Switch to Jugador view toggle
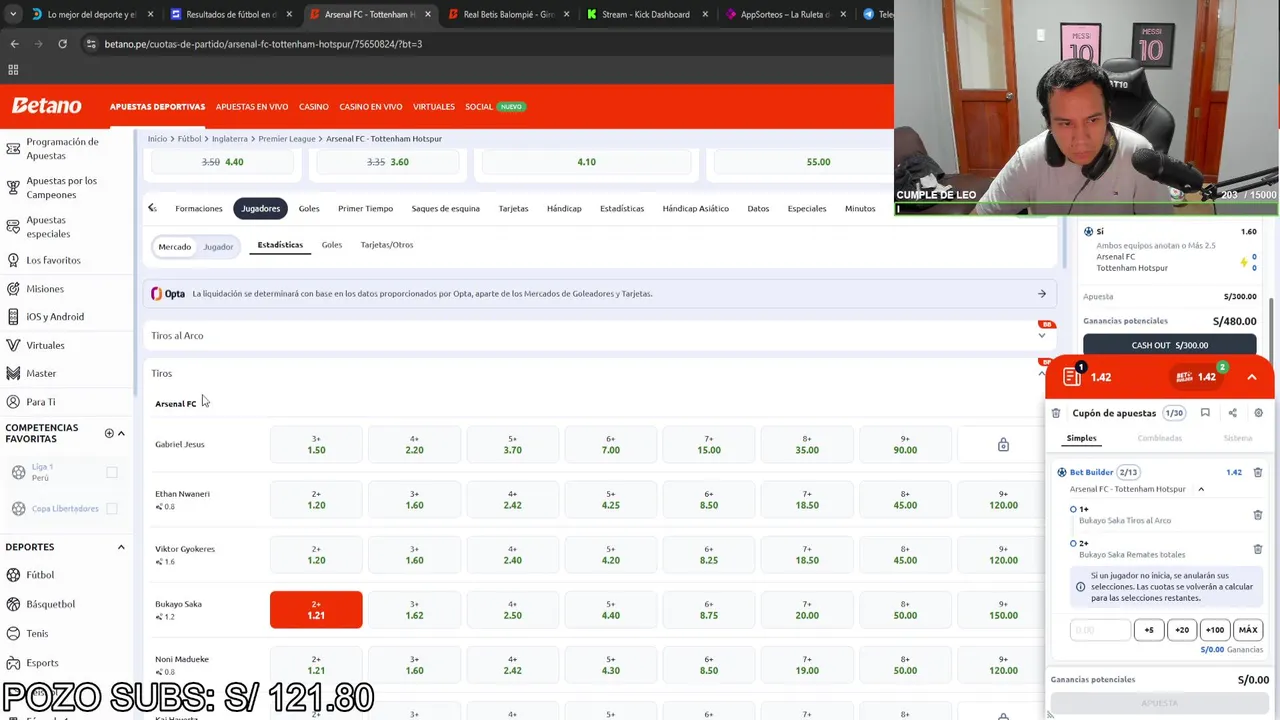Screen dimensions: 1280x720 click(218, 246)
